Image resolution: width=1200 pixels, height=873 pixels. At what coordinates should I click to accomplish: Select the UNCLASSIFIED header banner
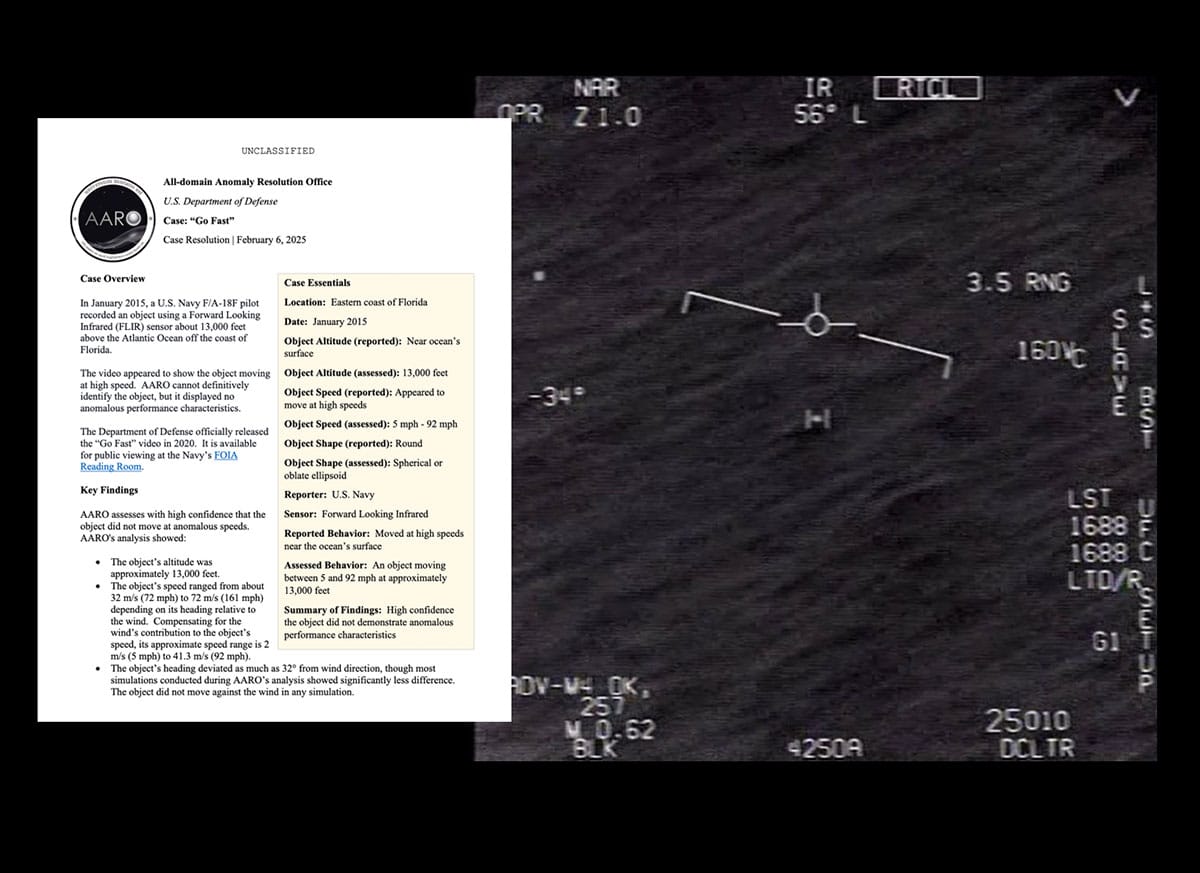(277, 150)
